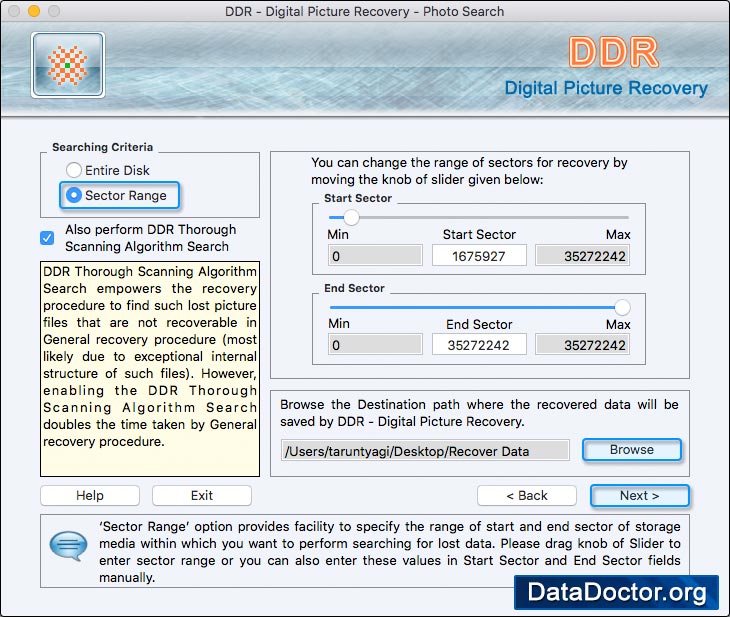The width and height of the screenshot is (730, 617).
Task: Click the destination path field
Action: 425,451
